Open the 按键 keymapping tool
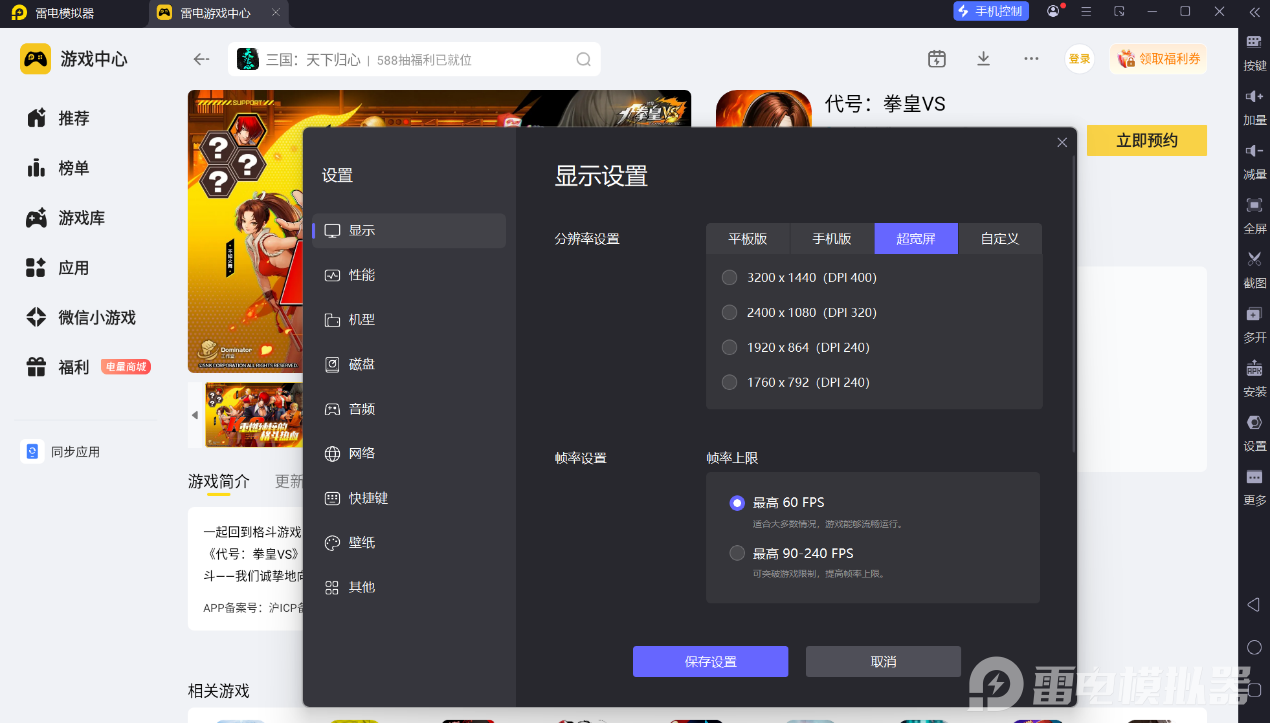Image resolution: width=1270 pixels, height=723 pixels. [1254, 52]
